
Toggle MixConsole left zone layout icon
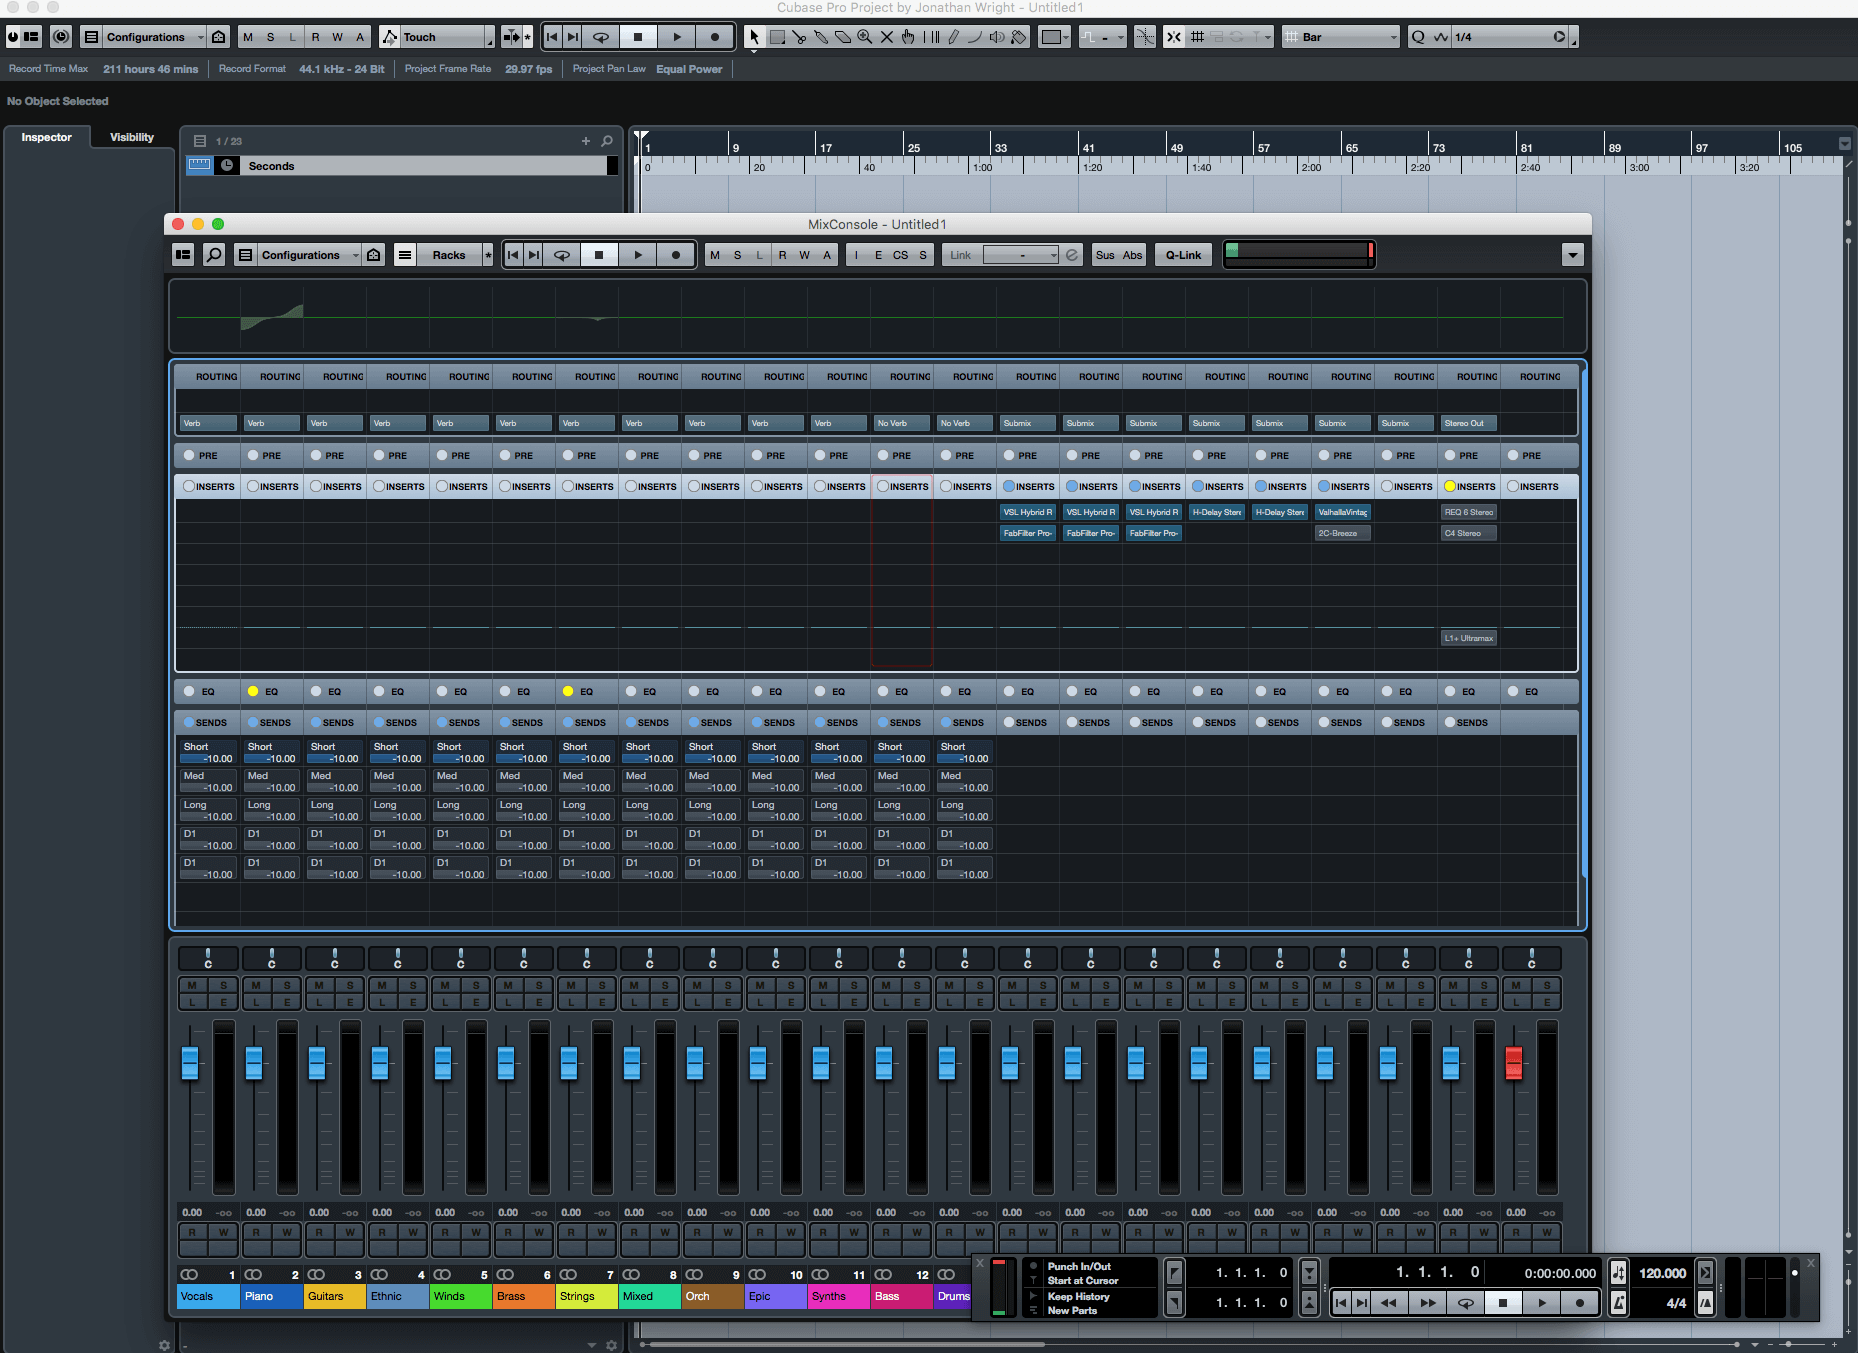pyautogui.click(x=183, y=255)
